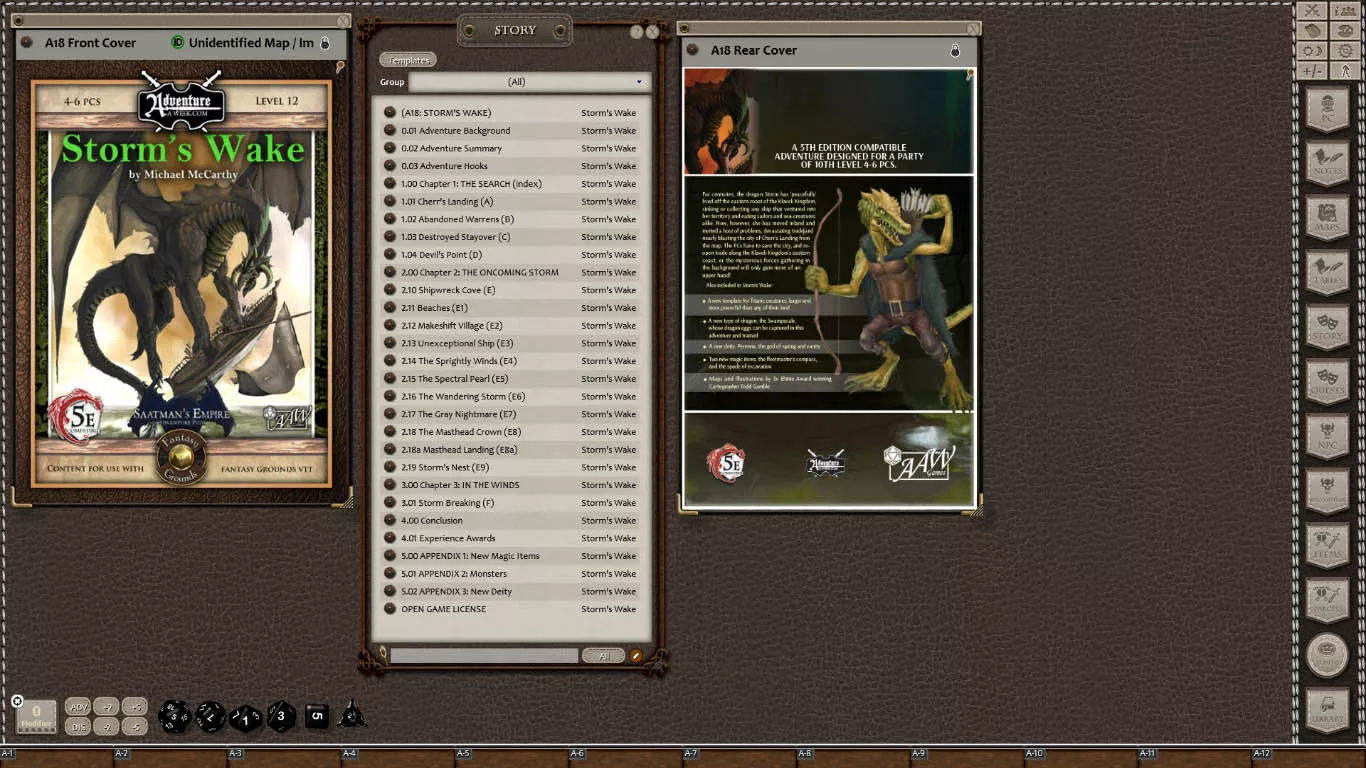Screen dimensions: 1366x768
Task: Open 1.01 Cherr's Landing (A) entry
Action: 511,202
